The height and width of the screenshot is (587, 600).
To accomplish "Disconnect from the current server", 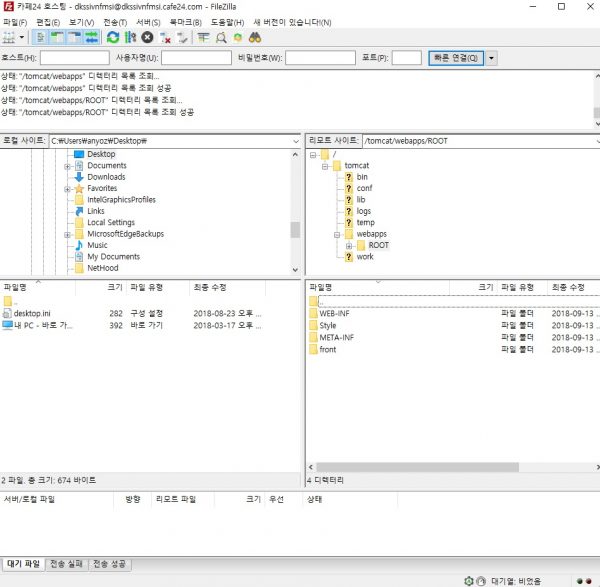I will 165,38.
